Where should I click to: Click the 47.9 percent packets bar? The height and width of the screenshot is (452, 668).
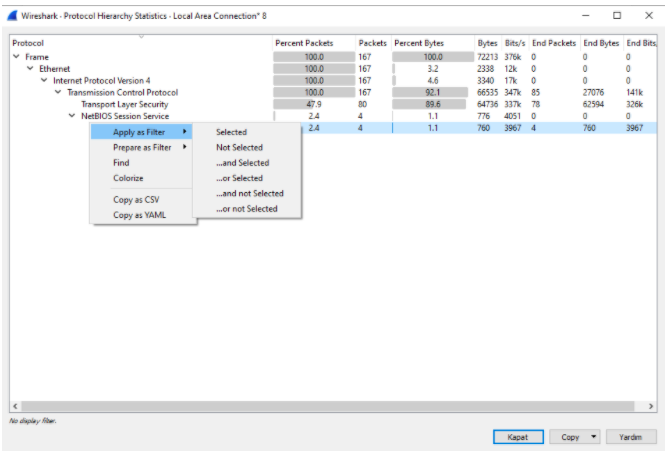point(314,104)
